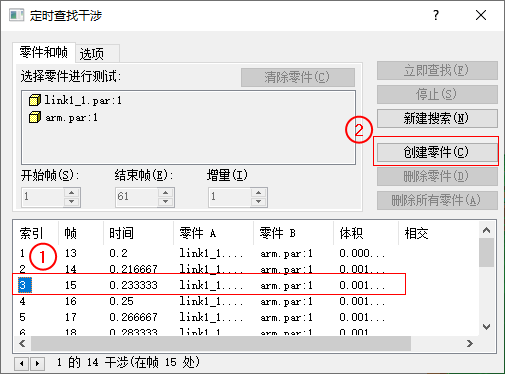Click the 清除零件(C) button
This screenshot has height=374, width=505.
click(x=298, y=77)
